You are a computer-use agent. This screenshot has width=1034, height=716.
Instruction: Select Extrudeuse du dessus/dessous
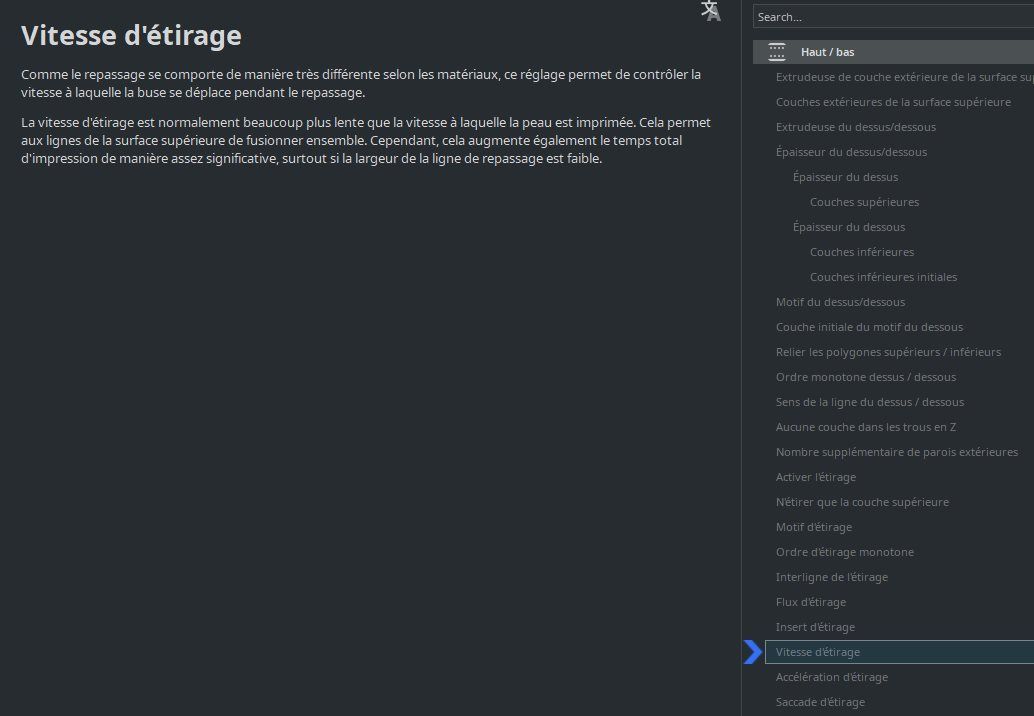[x=856, y=127]
